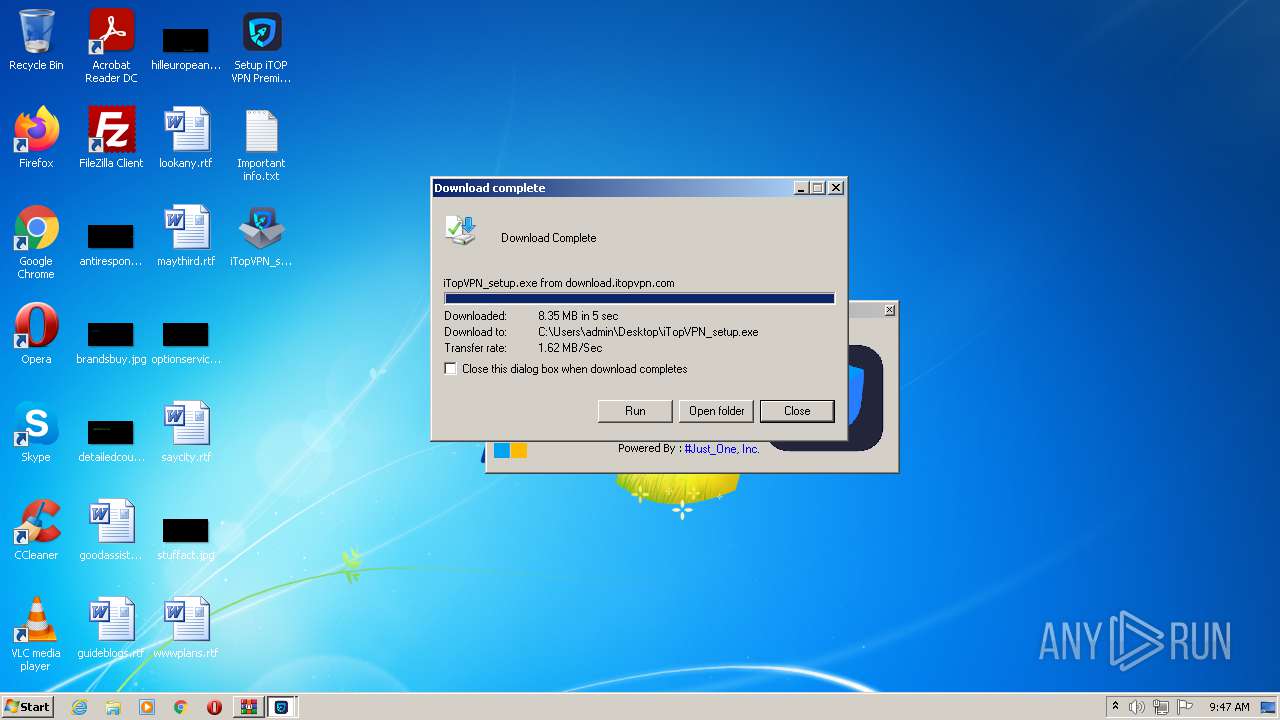1280x720 pixels.
Task: Click the 1.62 MB/Sec transfer rate
Action: click(x=570, y=348)
